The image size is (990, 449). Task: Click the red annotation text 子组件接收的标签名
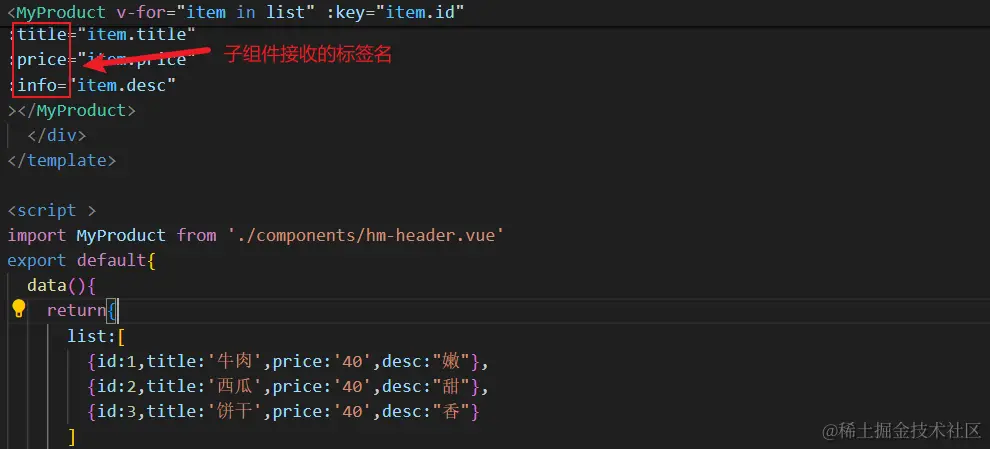[308, 55]
